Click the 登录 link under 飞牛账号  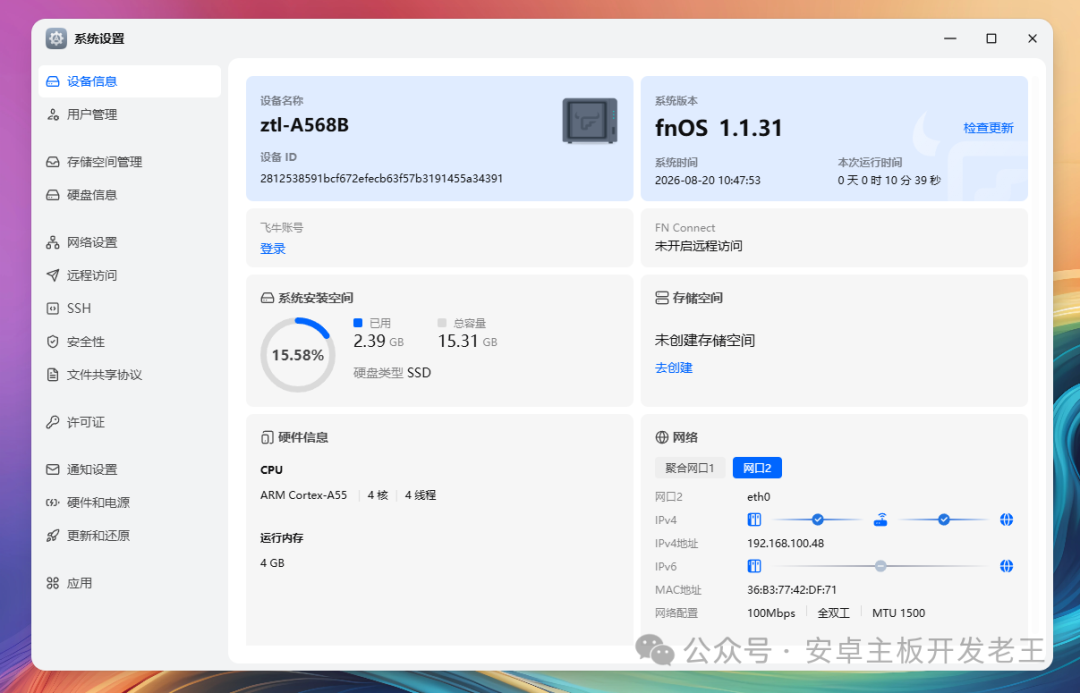273,249
